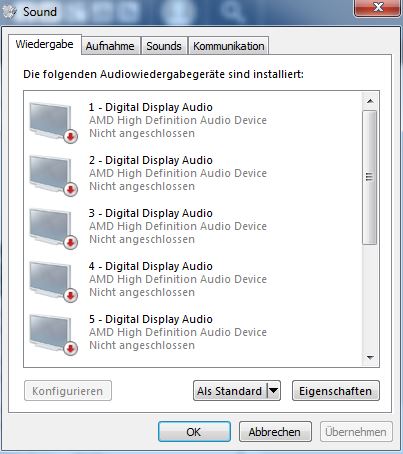Set device using Als Standard button
The height and width of the screenshot is (454, 403).
(230, 391)
